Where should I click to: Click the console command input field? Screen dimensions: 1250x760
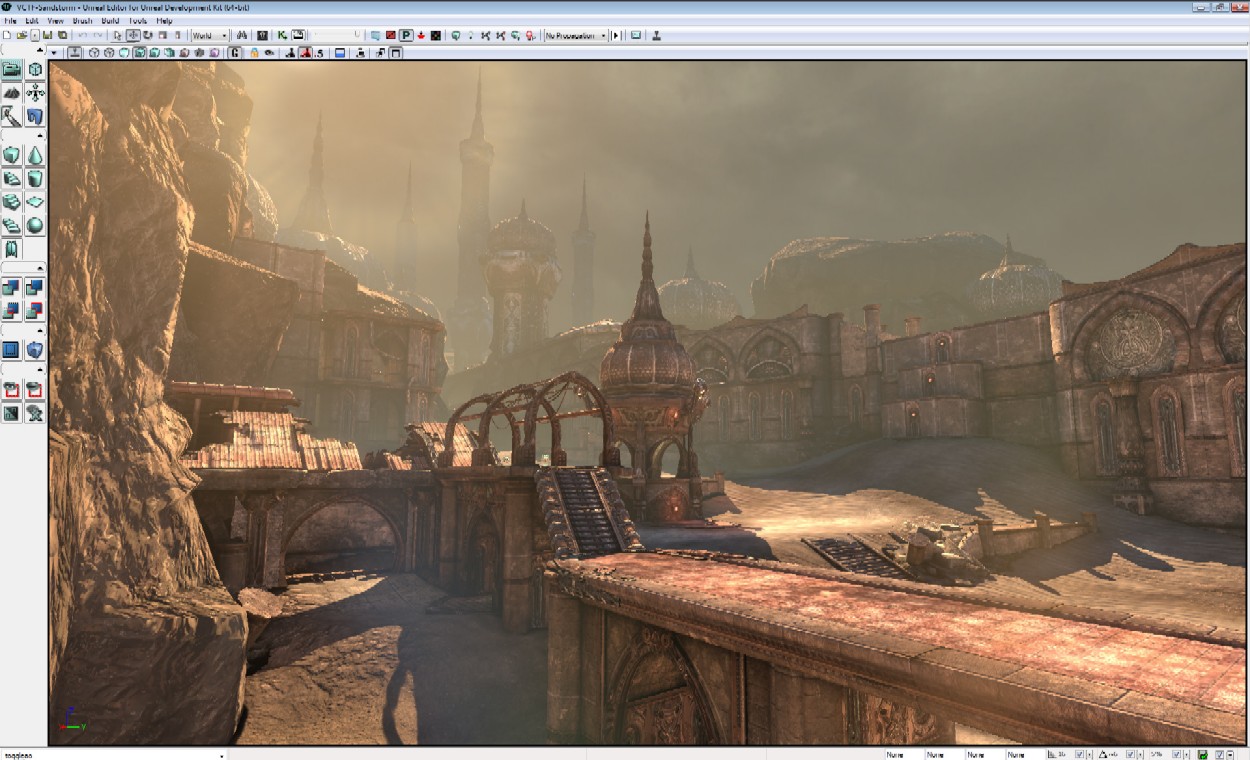click(x=110, y=754)
